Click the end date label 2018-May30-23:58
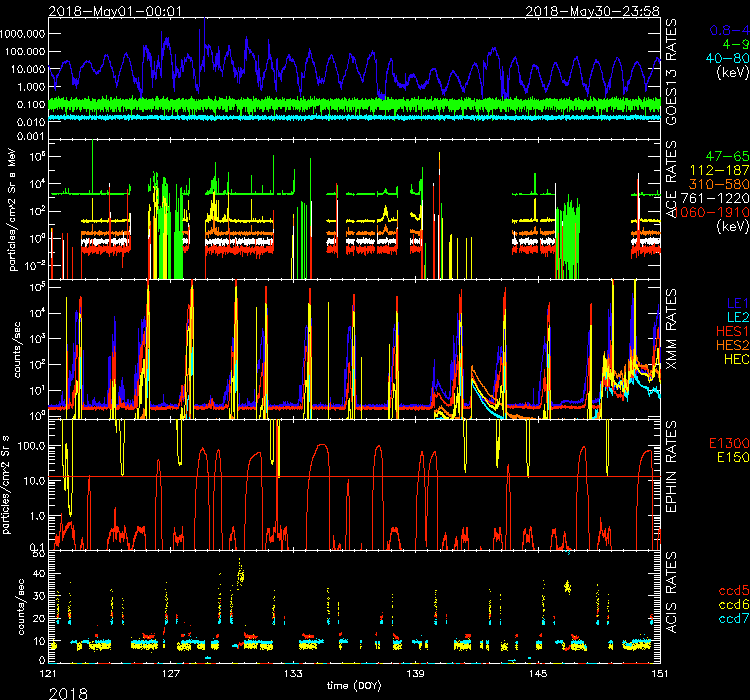 [603, 9]
